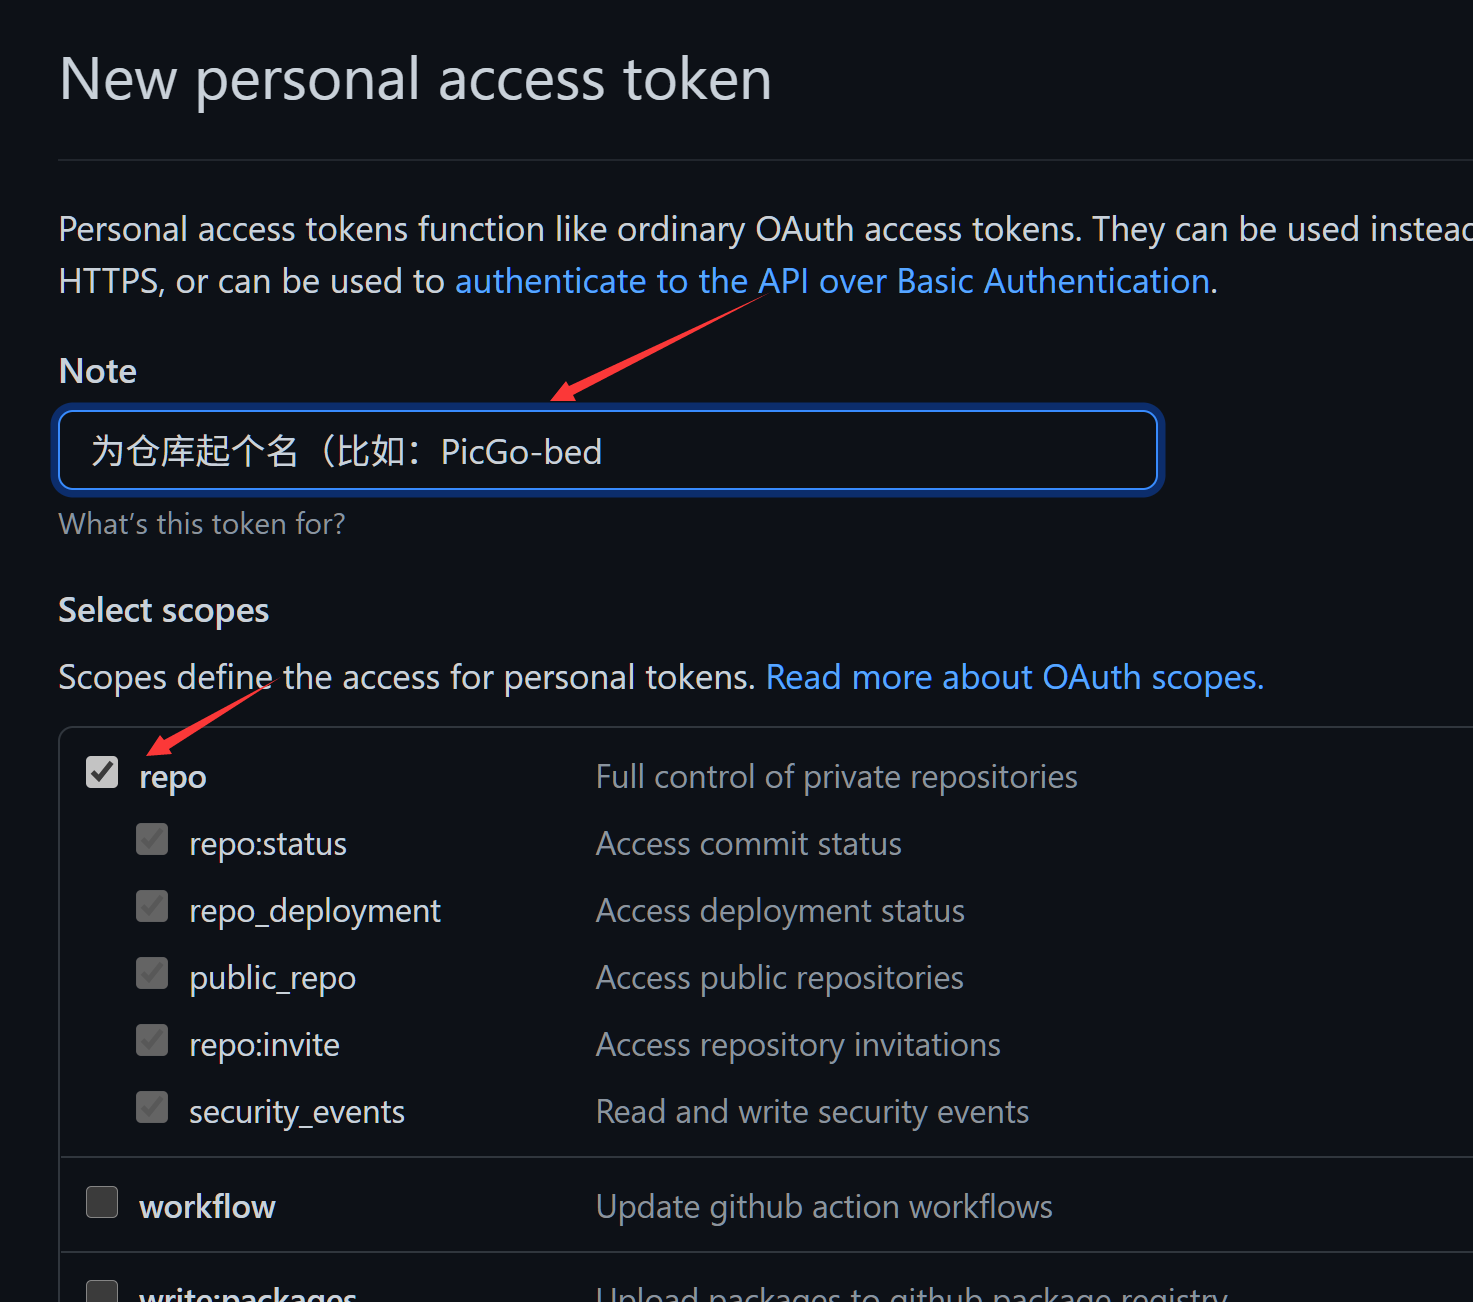Image resolution: width=1473 pixels, height=1302 pixels.
Task: Click the public_repo label text
Action: tap(273, 978)
